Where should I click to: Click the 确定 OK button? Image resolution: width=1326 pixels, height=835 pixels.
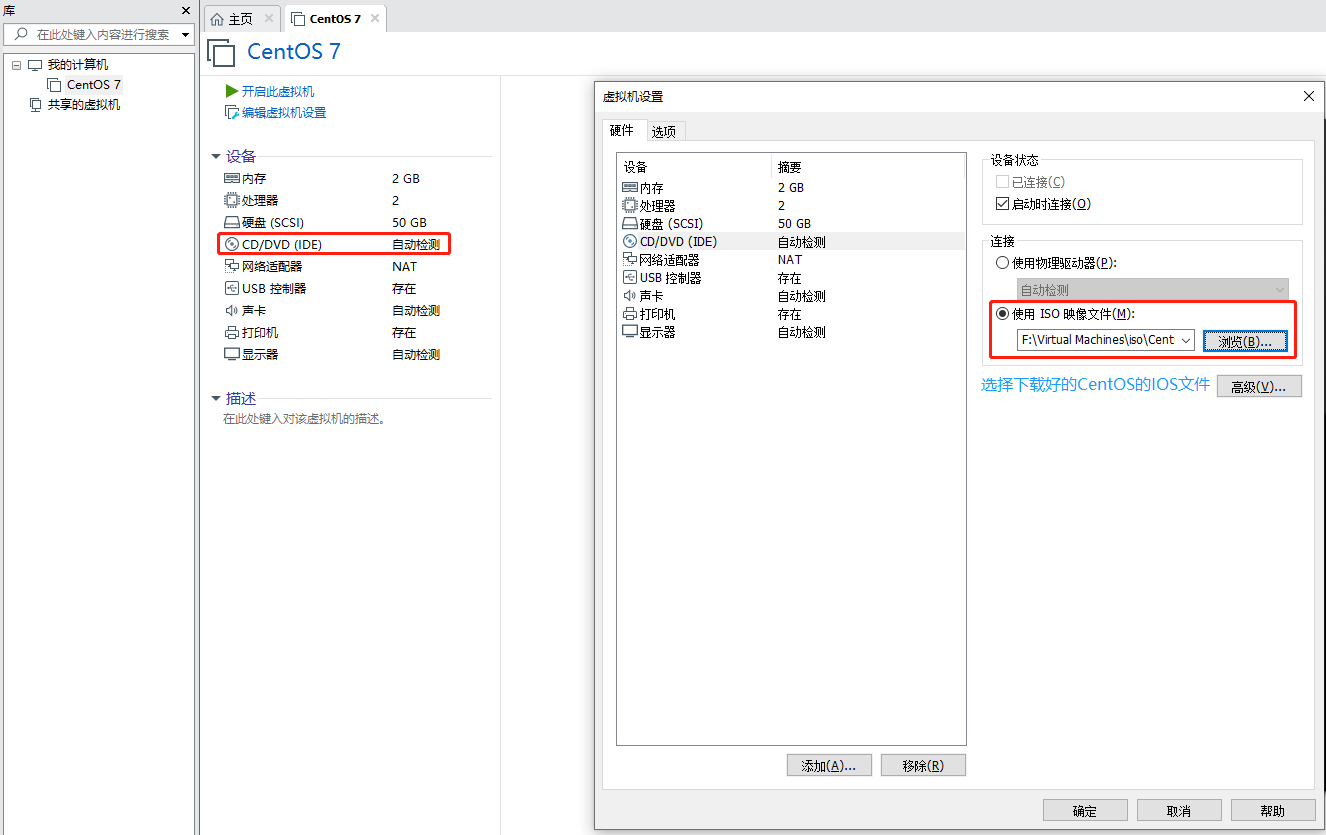pos(1084,811)
